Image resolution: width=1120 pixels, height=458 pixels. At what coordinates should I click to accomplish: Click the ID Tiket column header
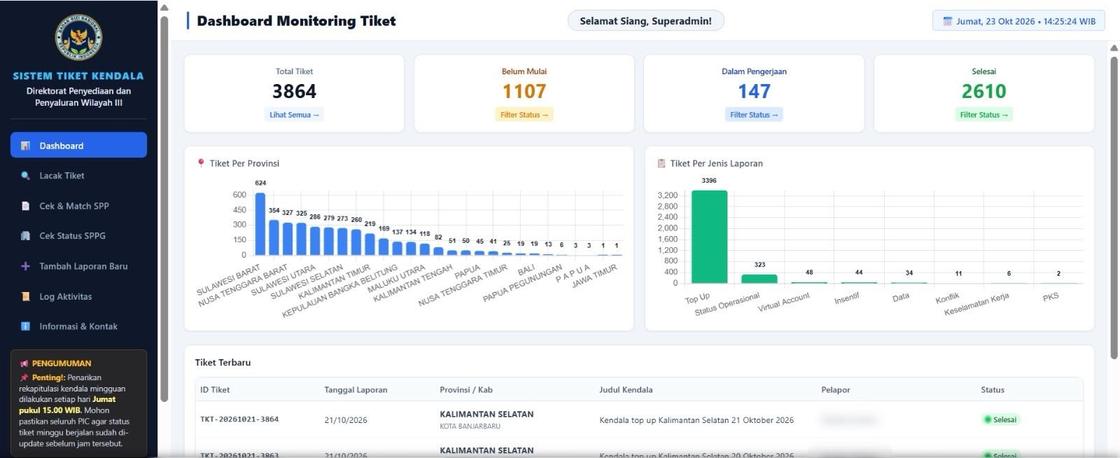215,390
